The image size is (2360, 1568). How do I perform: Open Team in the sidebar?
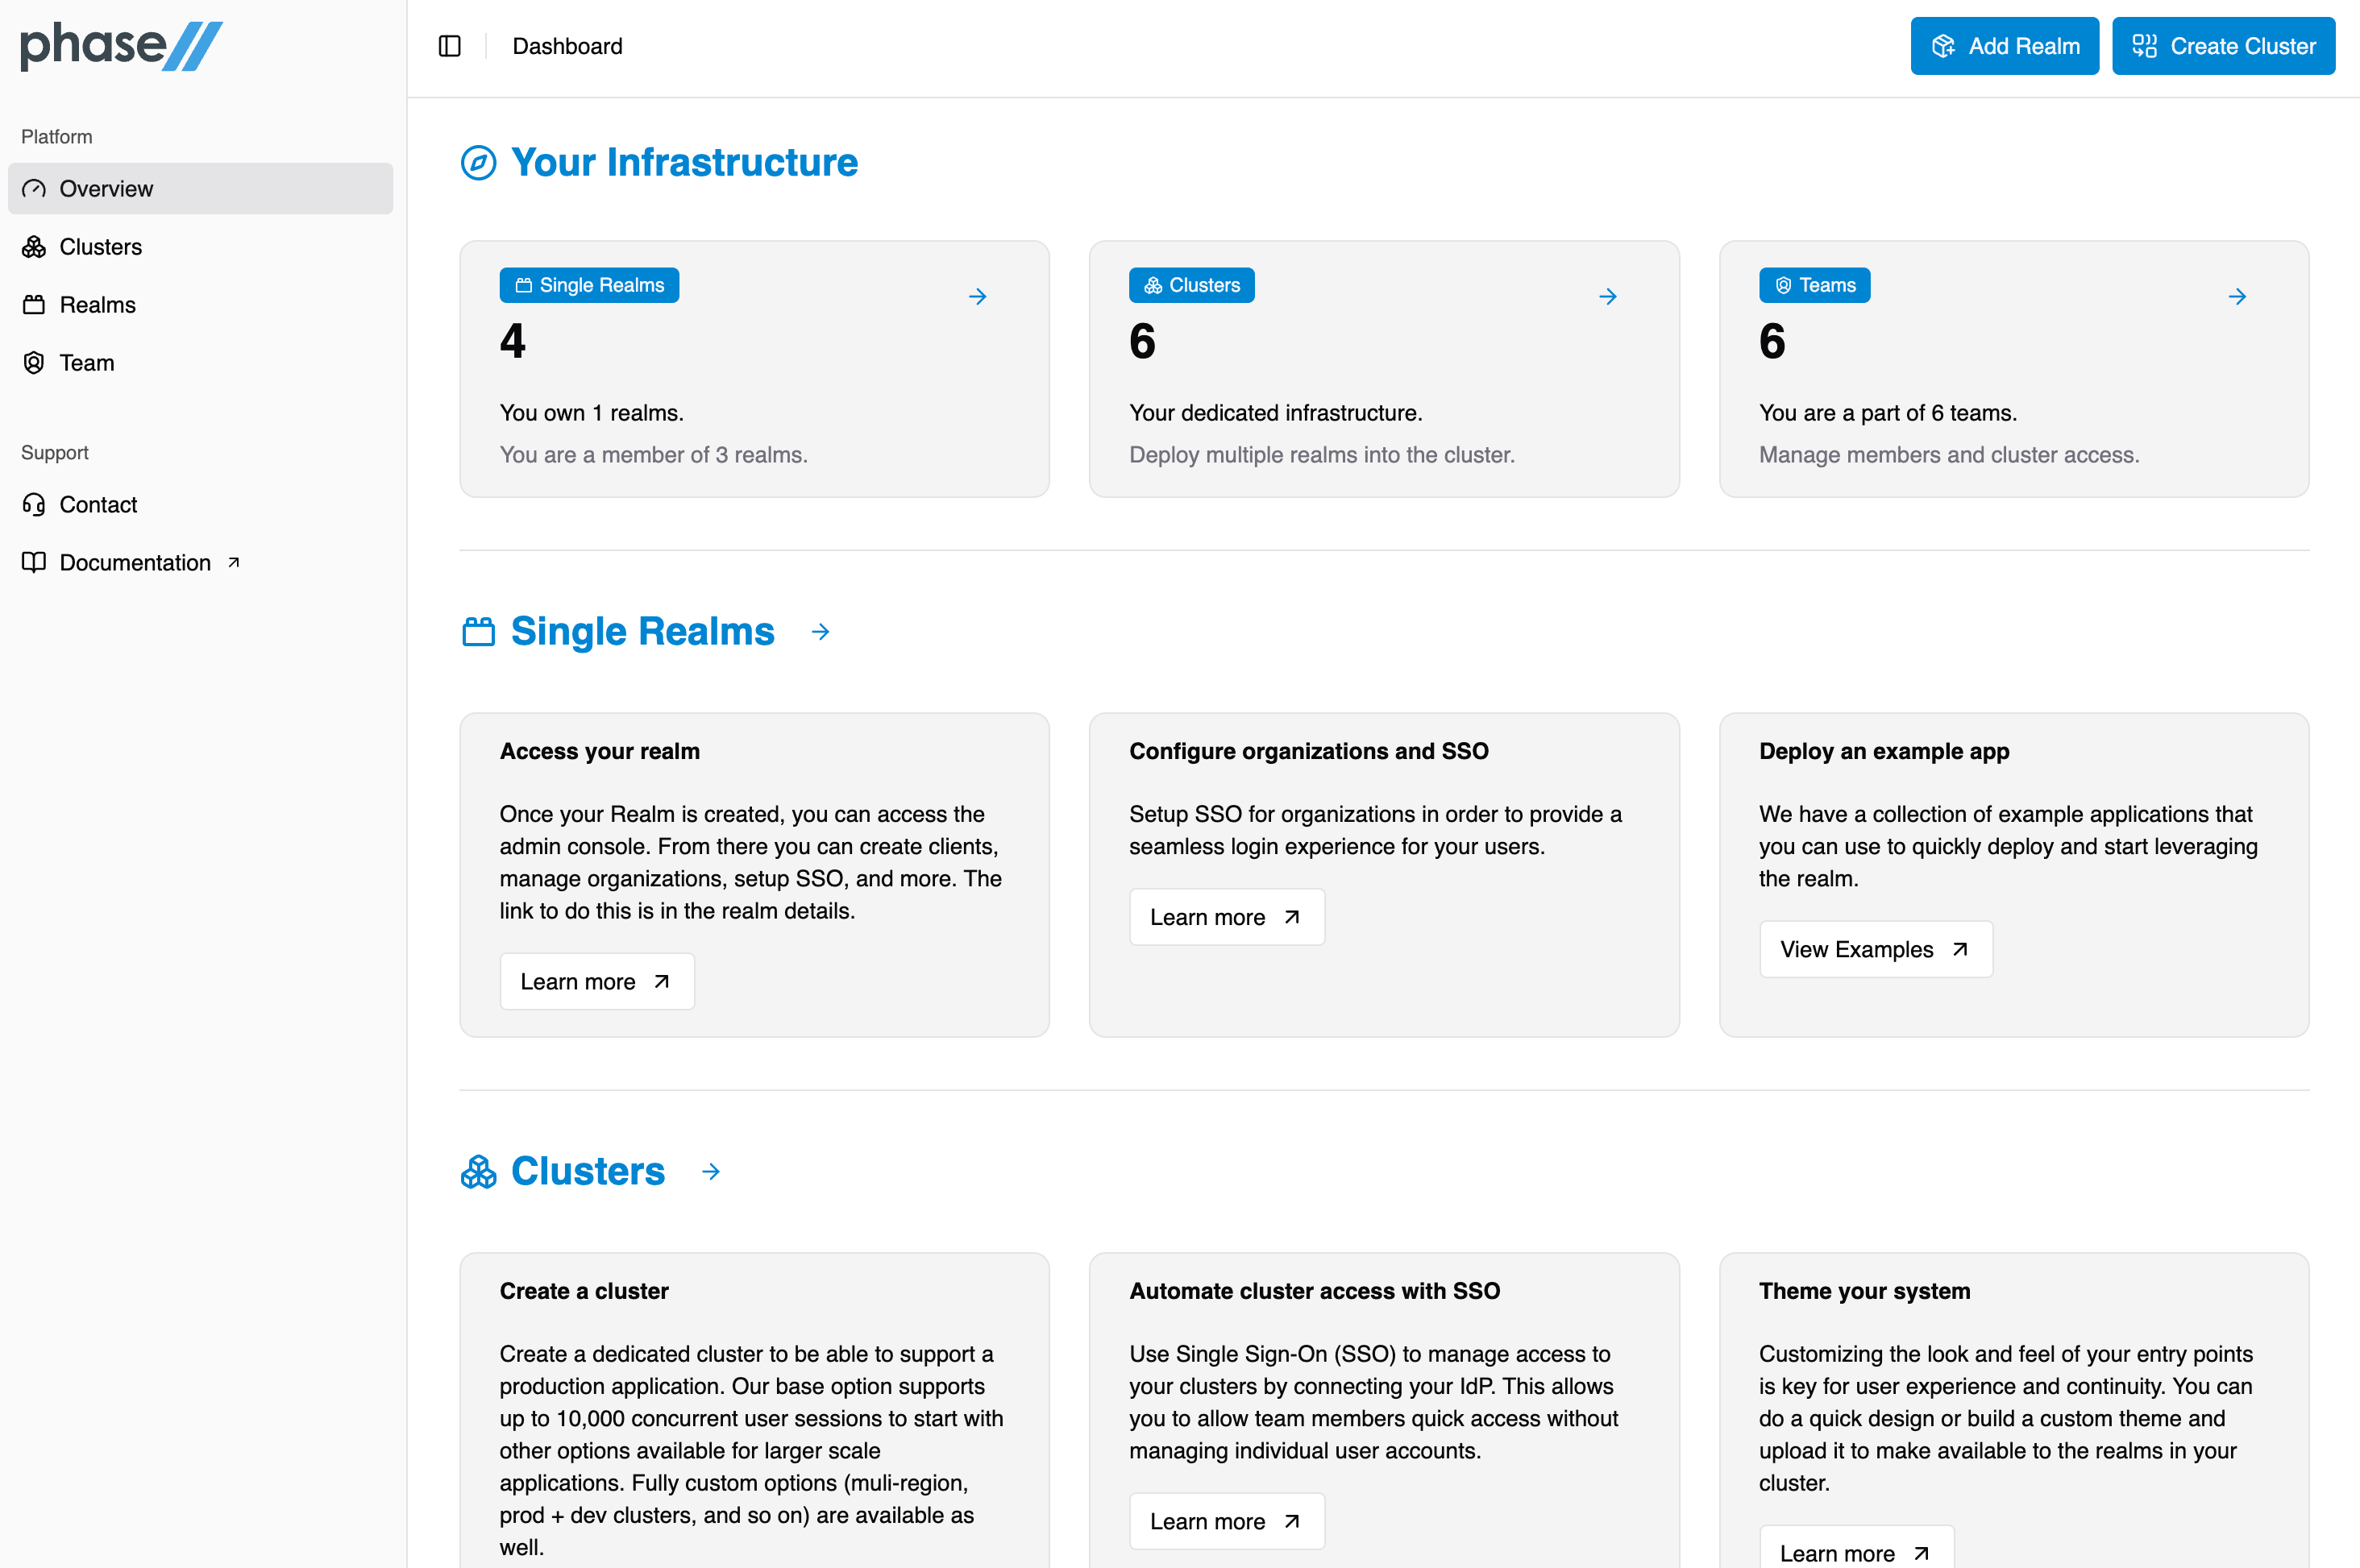pyautogui.click(x=86, y=363)
